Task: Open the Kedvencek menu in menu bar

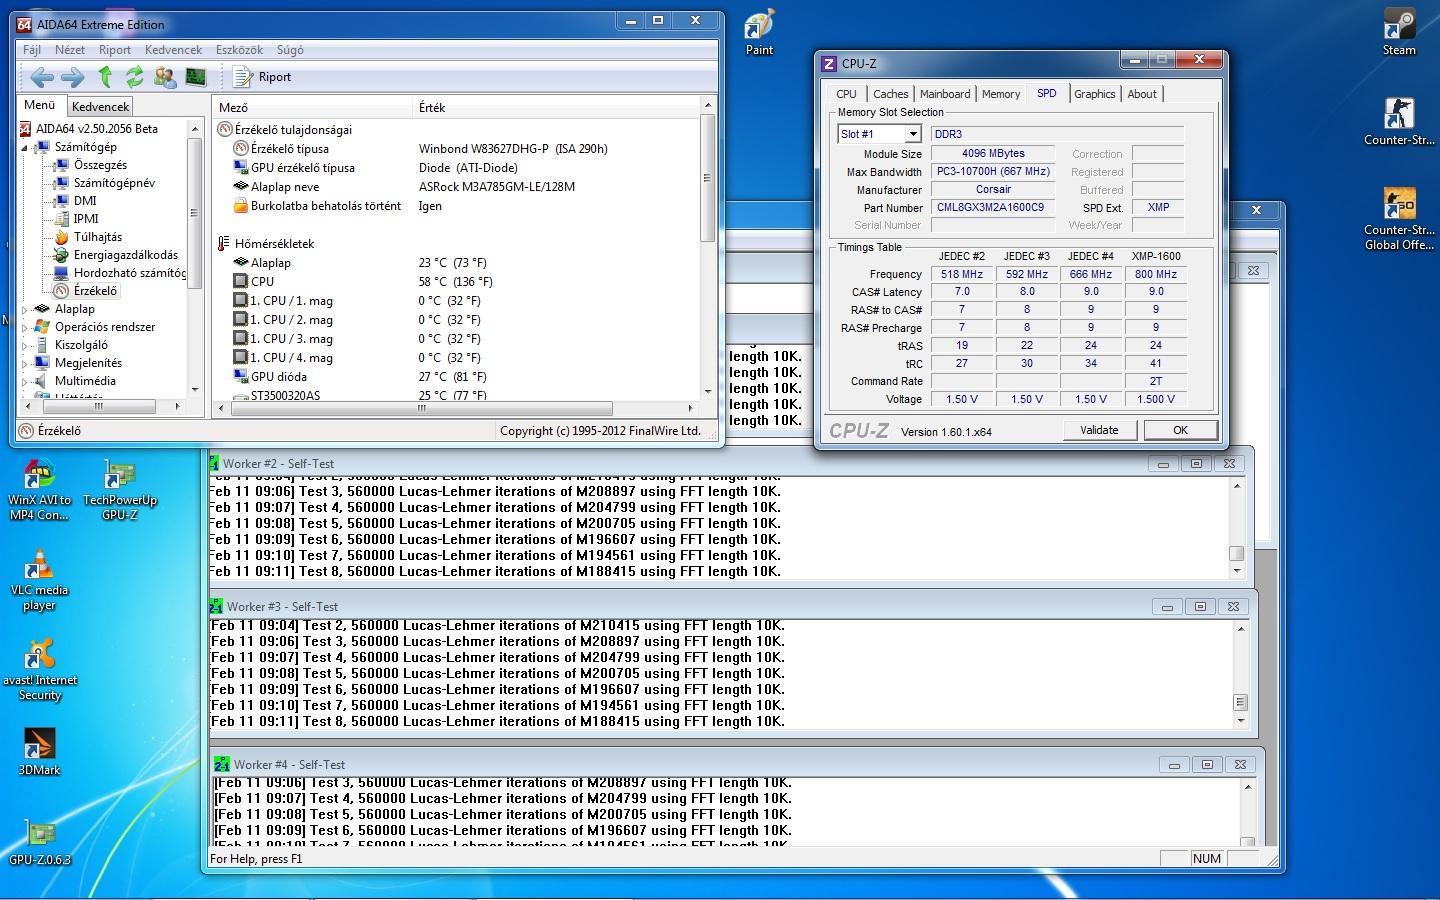Action: [x=173, y=50]
